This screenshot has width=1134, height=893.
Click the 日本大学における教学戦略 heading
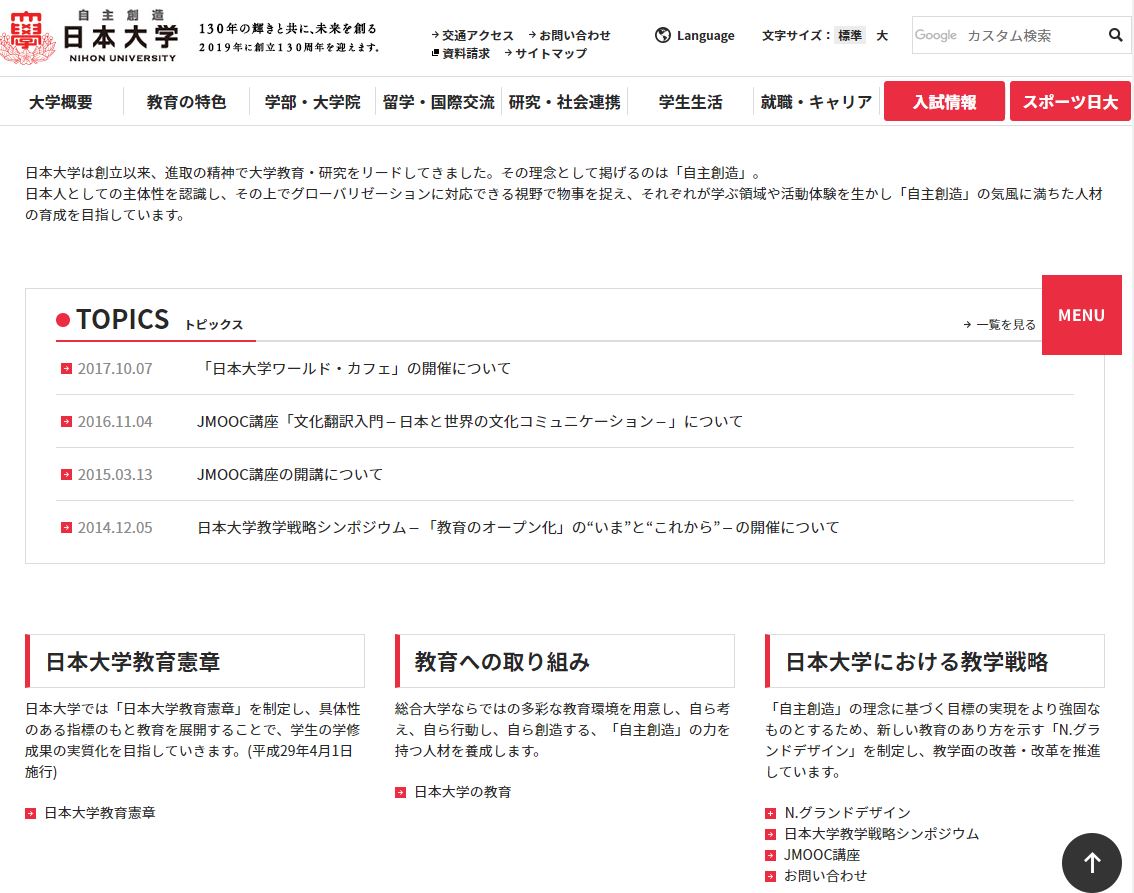tap(917, 662)
